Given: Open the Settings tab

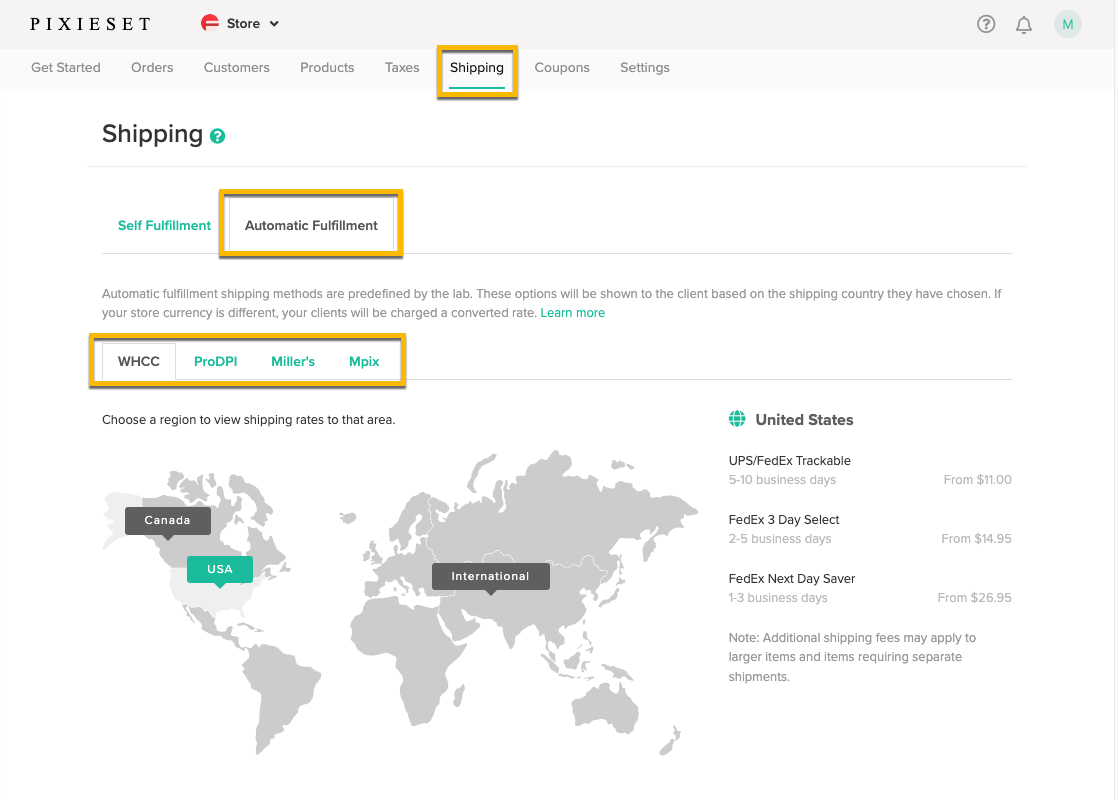Looking at the screenshot, I should (645, 68).
